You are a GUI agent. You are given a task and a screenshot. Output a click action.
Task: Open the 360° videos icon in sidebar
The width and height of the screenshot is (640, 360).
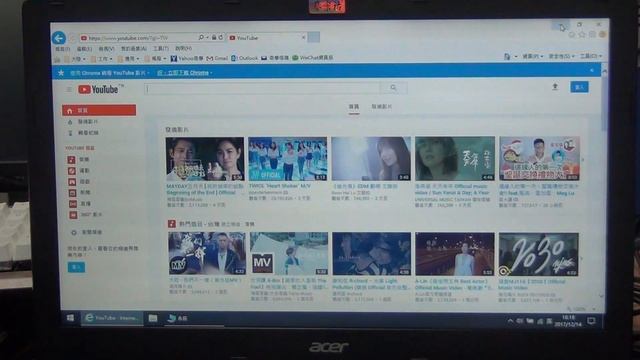coord(73,215)
